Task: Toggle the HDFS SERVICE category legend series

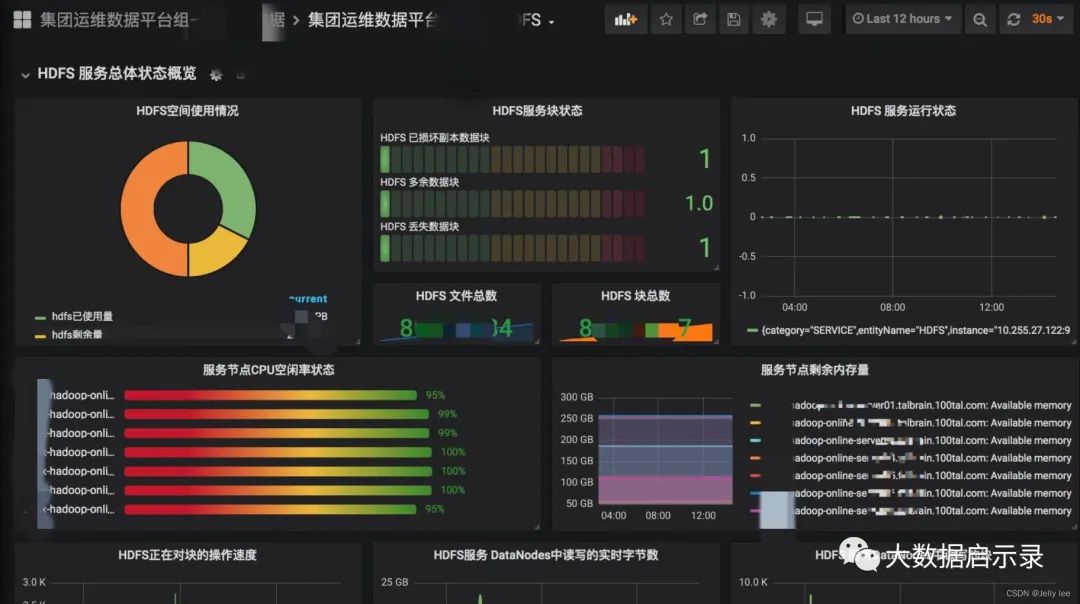Action: tap(909, 331)
